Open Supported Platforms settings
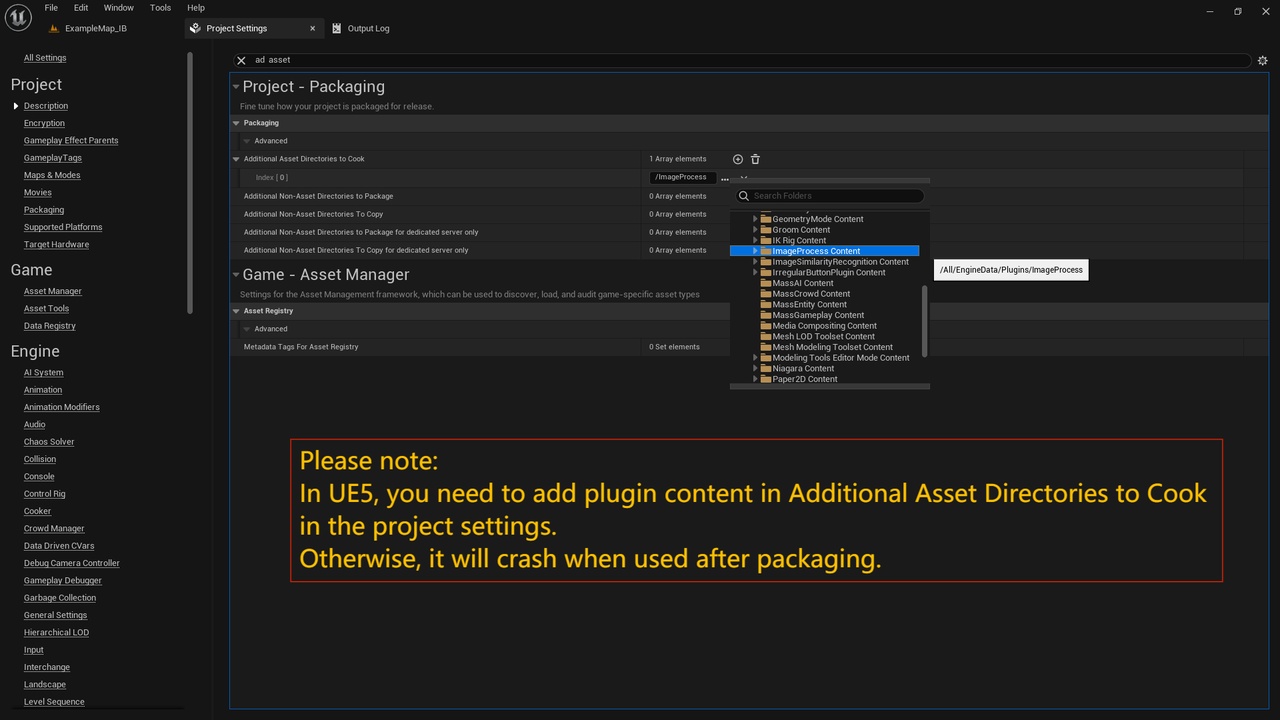This screenshot has width=1280, height=720. coord(63,227)
